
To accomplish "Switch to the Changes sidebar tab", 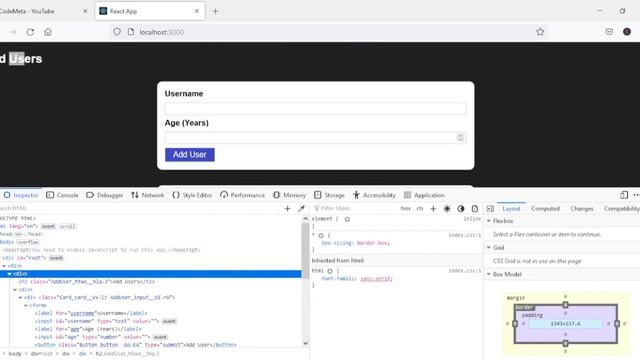I will (x=582, y=209).
